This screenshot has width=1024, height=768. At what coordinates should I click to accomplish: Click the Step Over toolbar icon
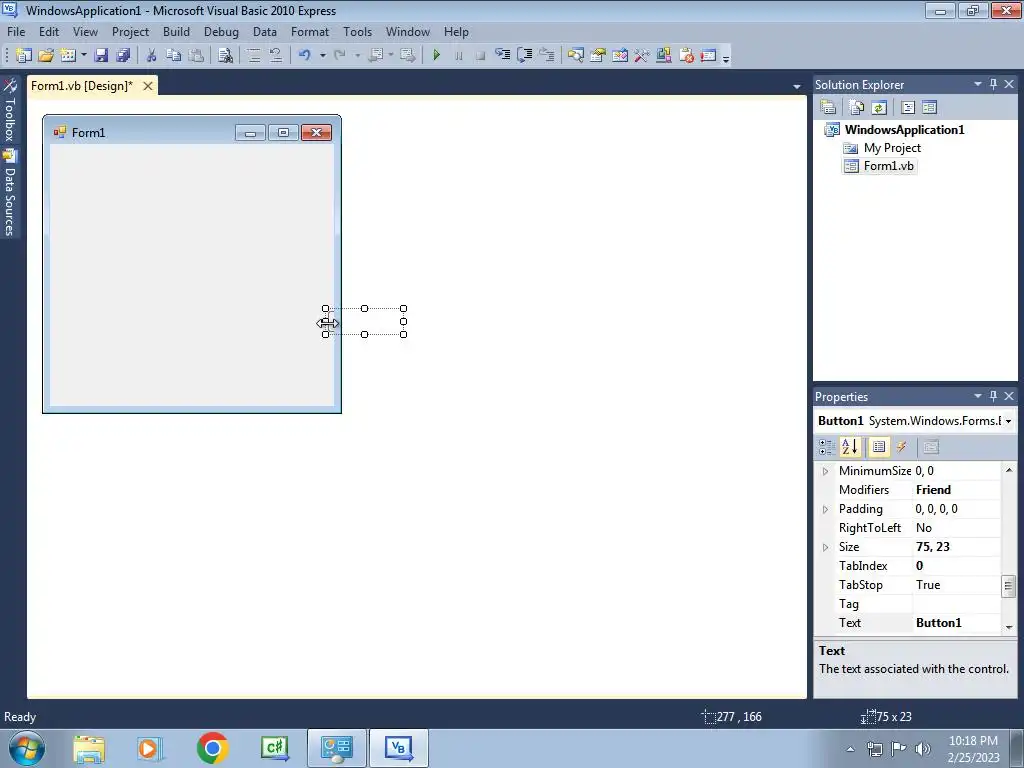(524, 56)
